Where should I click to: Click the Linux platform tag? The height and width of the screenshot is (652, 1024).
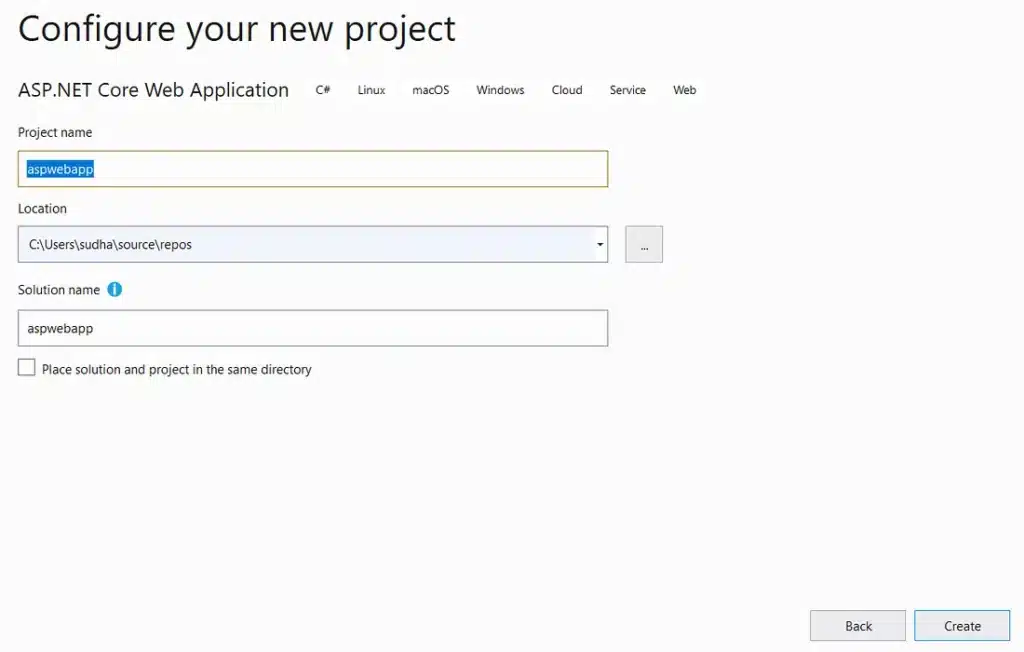point(371,90)
